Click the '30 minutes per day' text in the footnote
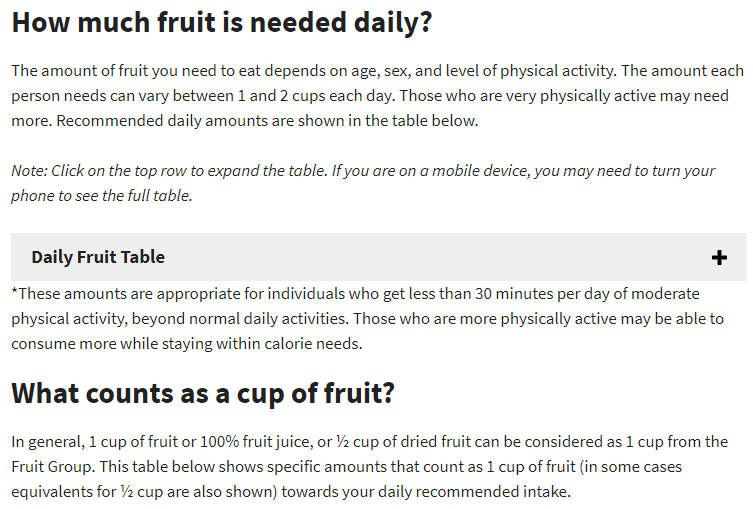Screen dimensions: 753x509 tap(542, 294)
